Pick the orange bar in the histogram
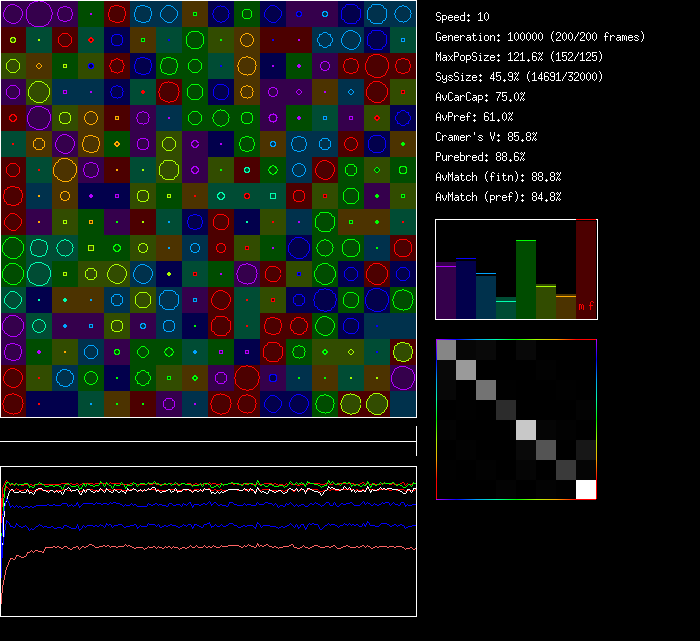The width and height of the screenshot is (700, 641). 566,307
